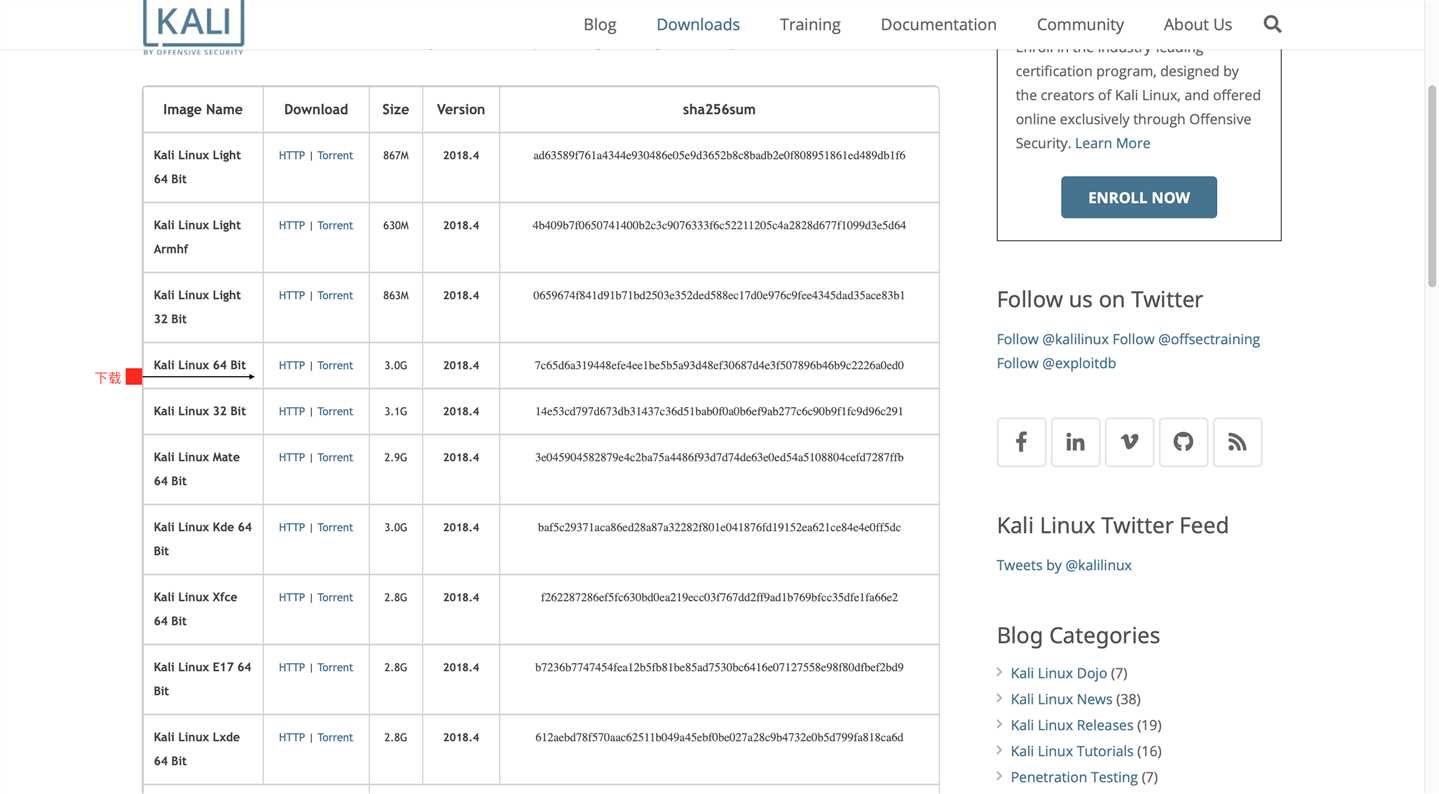The width and height of the screenshot is (1439, 794).
Task: Download Kali Linux Light 32 Bit via Torrent
Action: pyautogui.click(x=335, y=295)
